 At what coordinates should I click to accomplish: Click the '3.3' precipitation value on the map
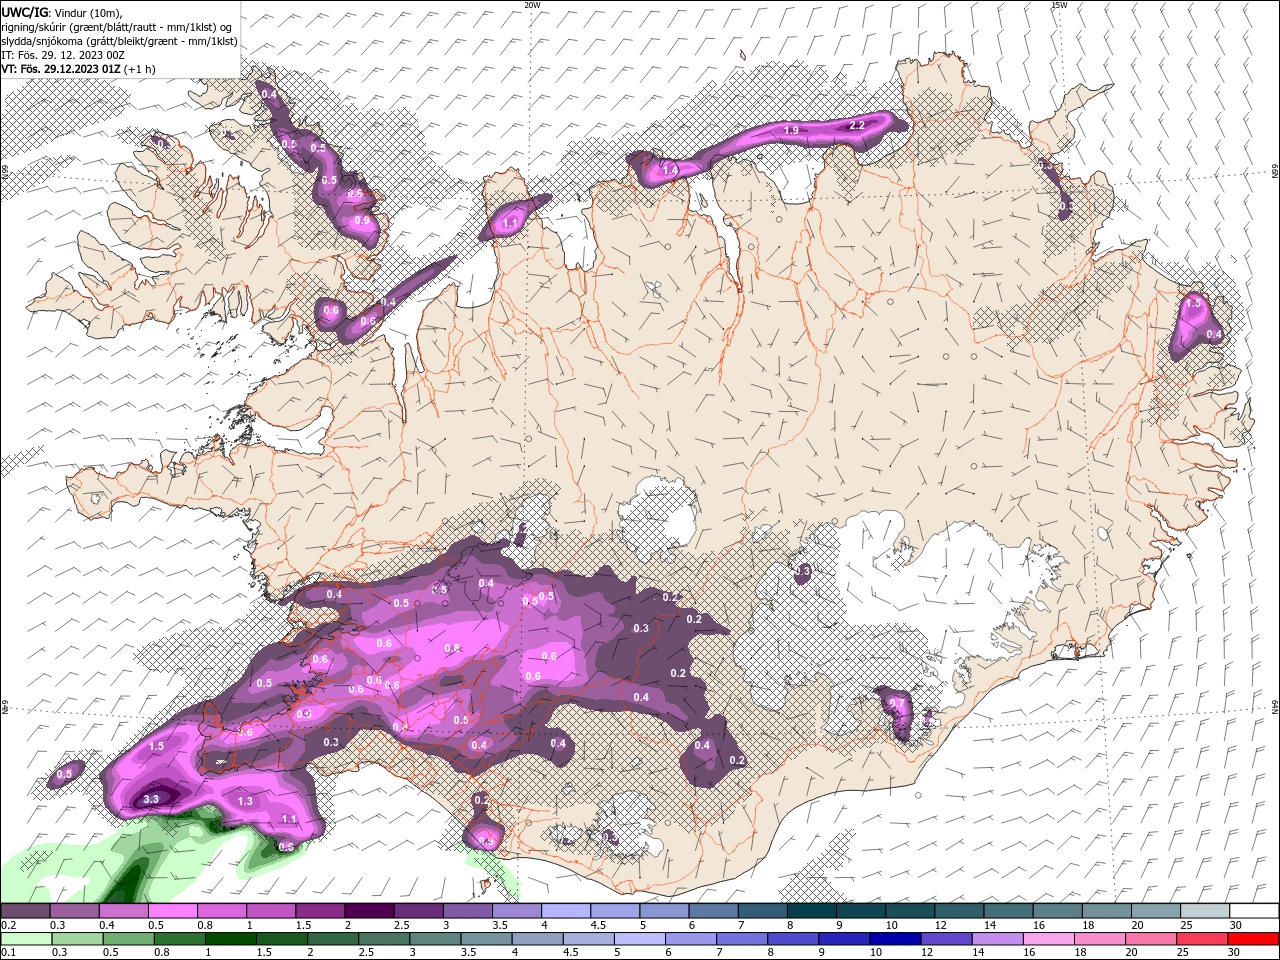[x=151, y=799]
